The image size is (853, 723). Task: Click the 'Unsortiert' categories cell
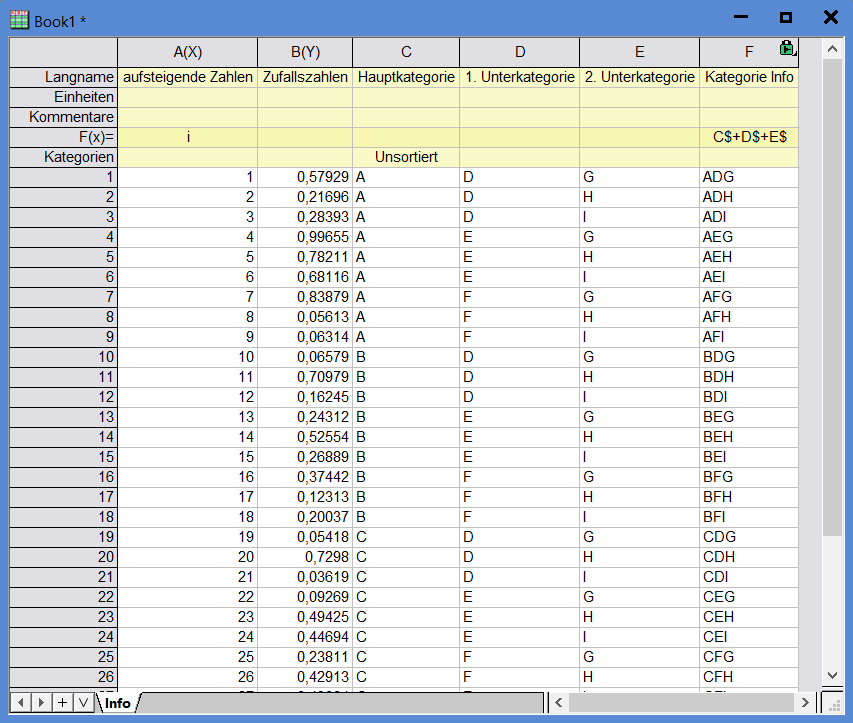tap(406, 157)
